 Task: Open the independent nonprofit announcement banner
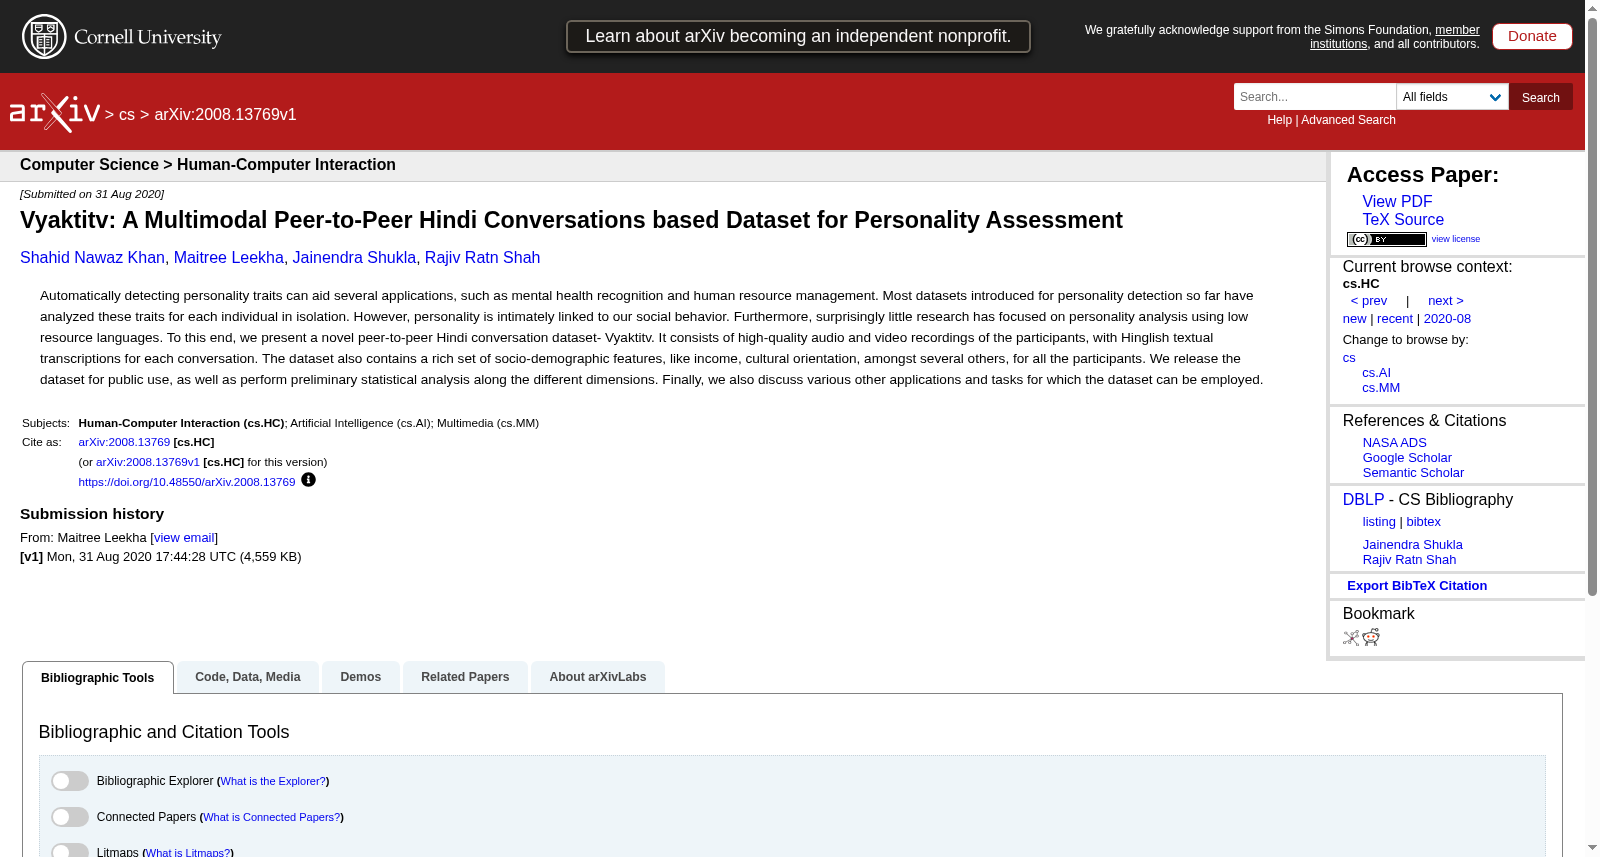798,36
